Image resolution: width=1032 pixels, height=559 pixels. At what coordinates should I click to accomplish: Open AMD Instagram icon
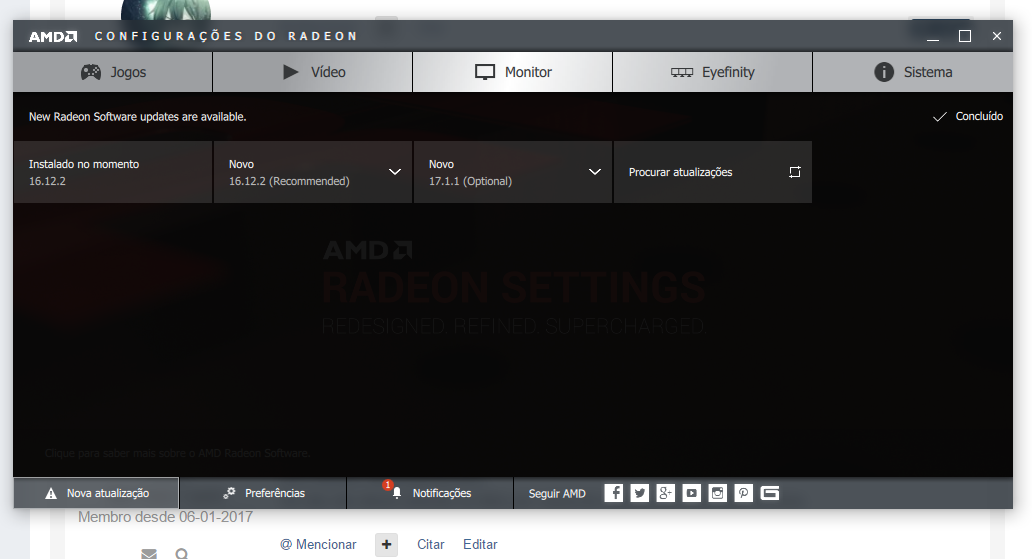coord(717,492)
